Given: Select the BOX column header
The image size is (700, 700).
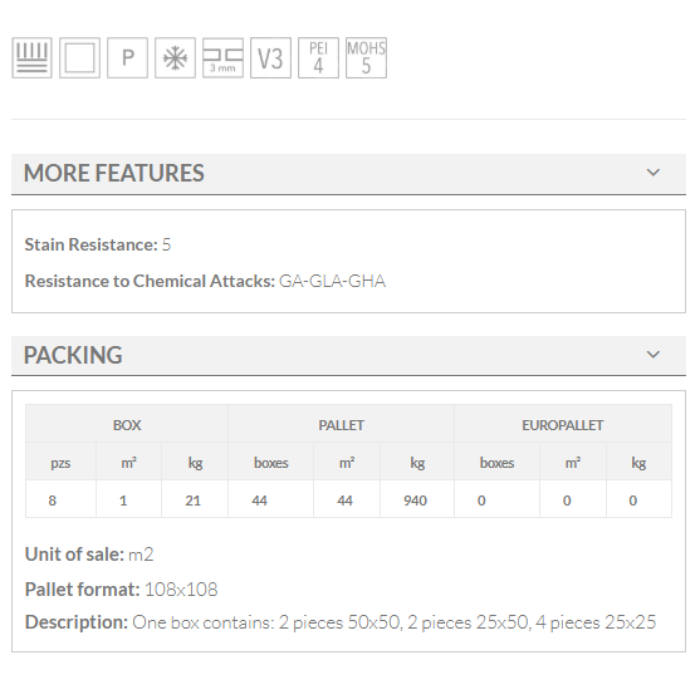Looking at the screenshot, I should [x=127, y=425].
